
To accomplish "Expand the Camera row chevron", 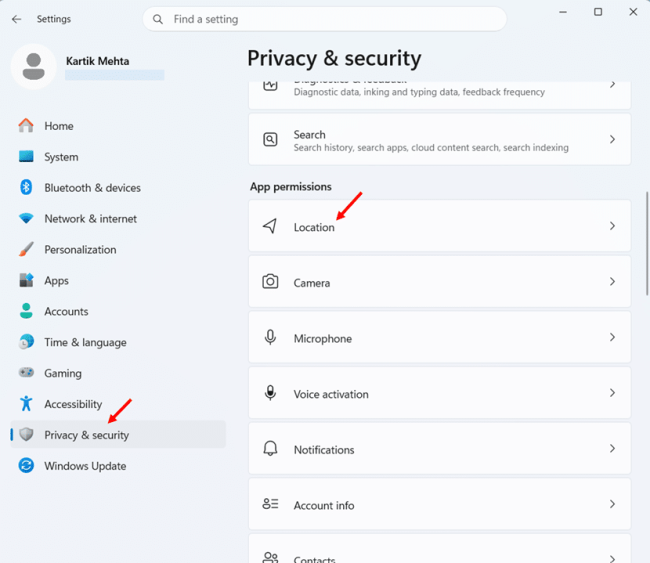I will tap(612, 282).
